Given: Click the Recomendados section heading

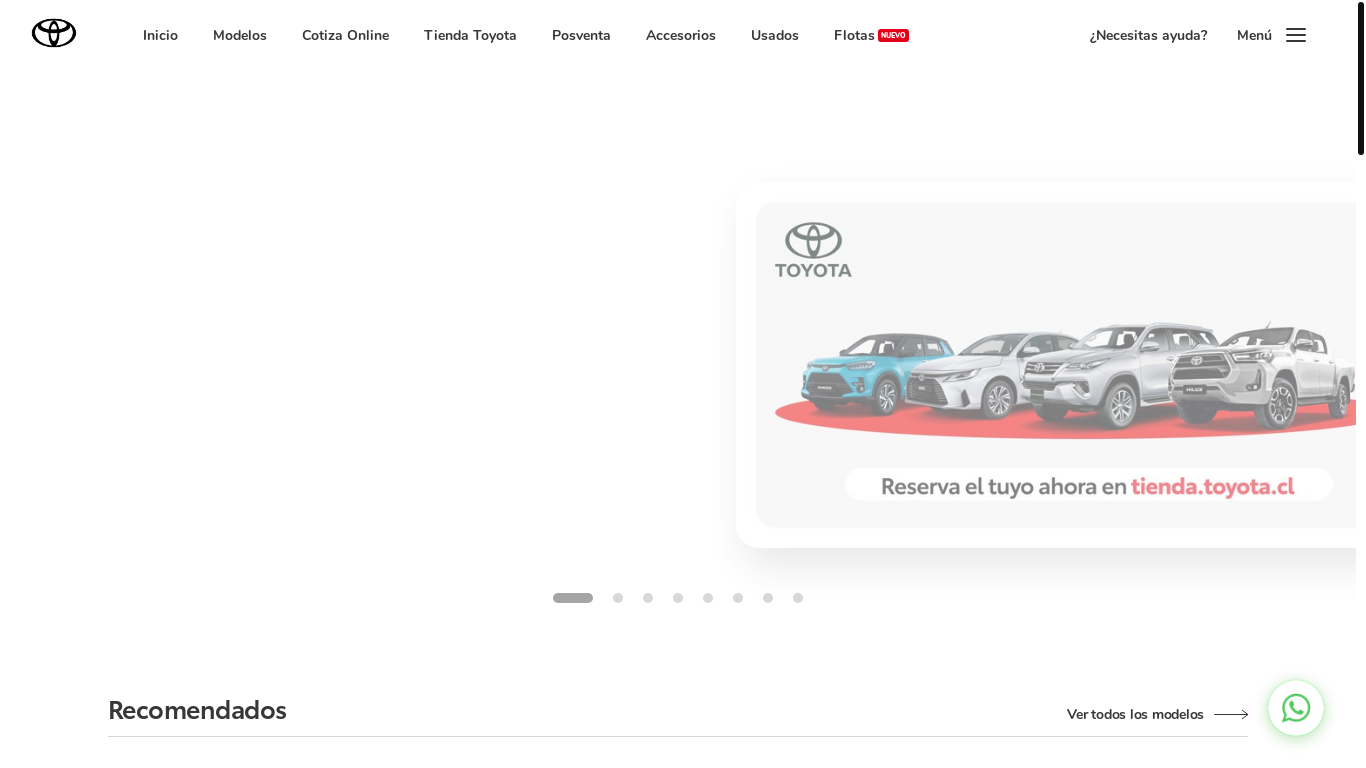Looking at the screenshot, I should [197, 710].
